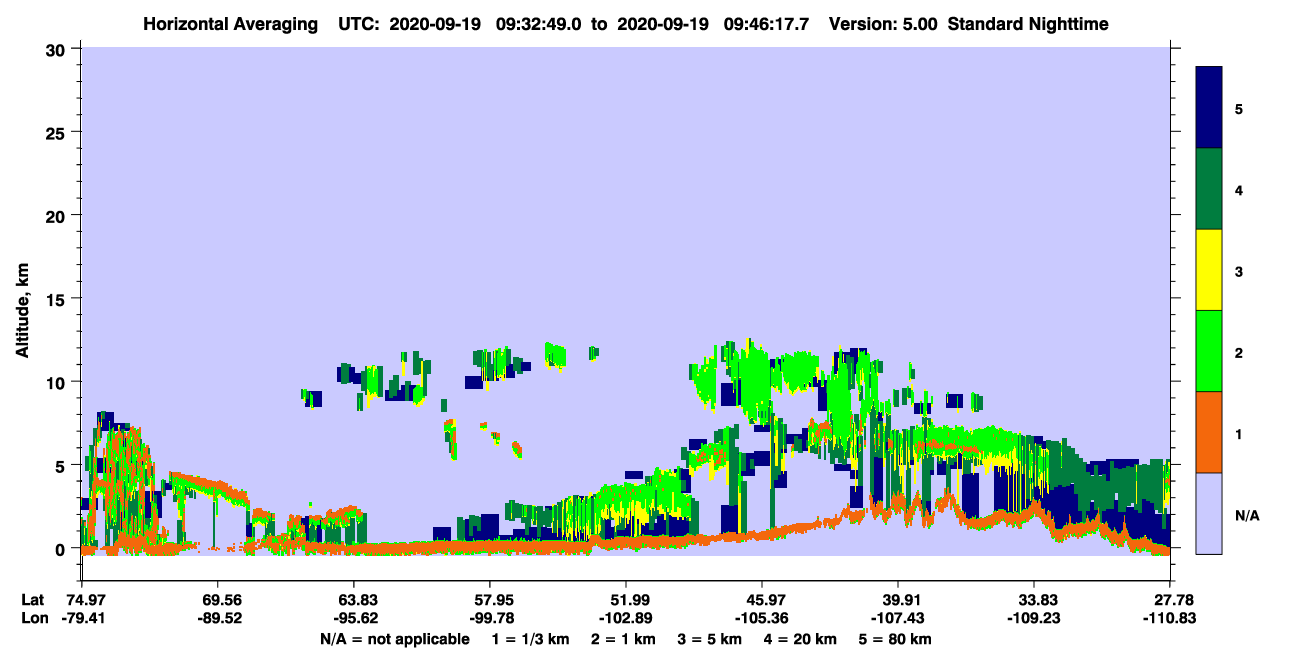Click longitude value '-105.36'

click(x=762, y=618)
